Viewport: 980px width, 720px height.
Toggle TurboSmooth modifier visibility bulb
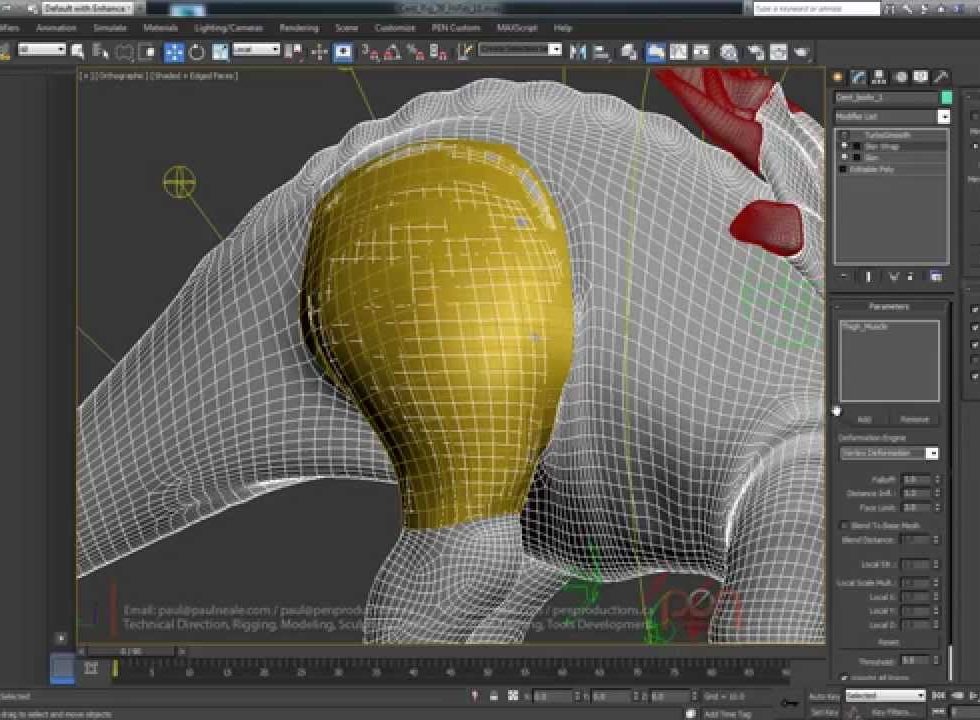[845, 135]
